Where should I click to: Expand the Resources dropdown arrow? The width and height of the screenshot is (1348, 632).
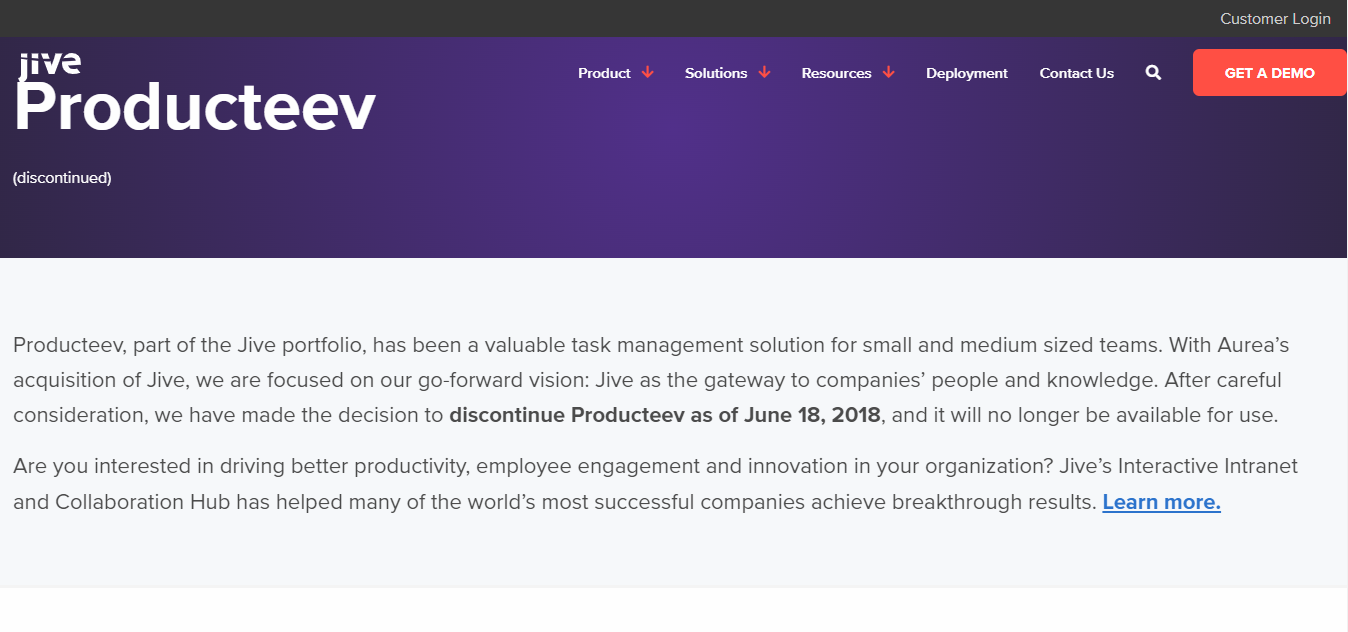coord(888,73)
